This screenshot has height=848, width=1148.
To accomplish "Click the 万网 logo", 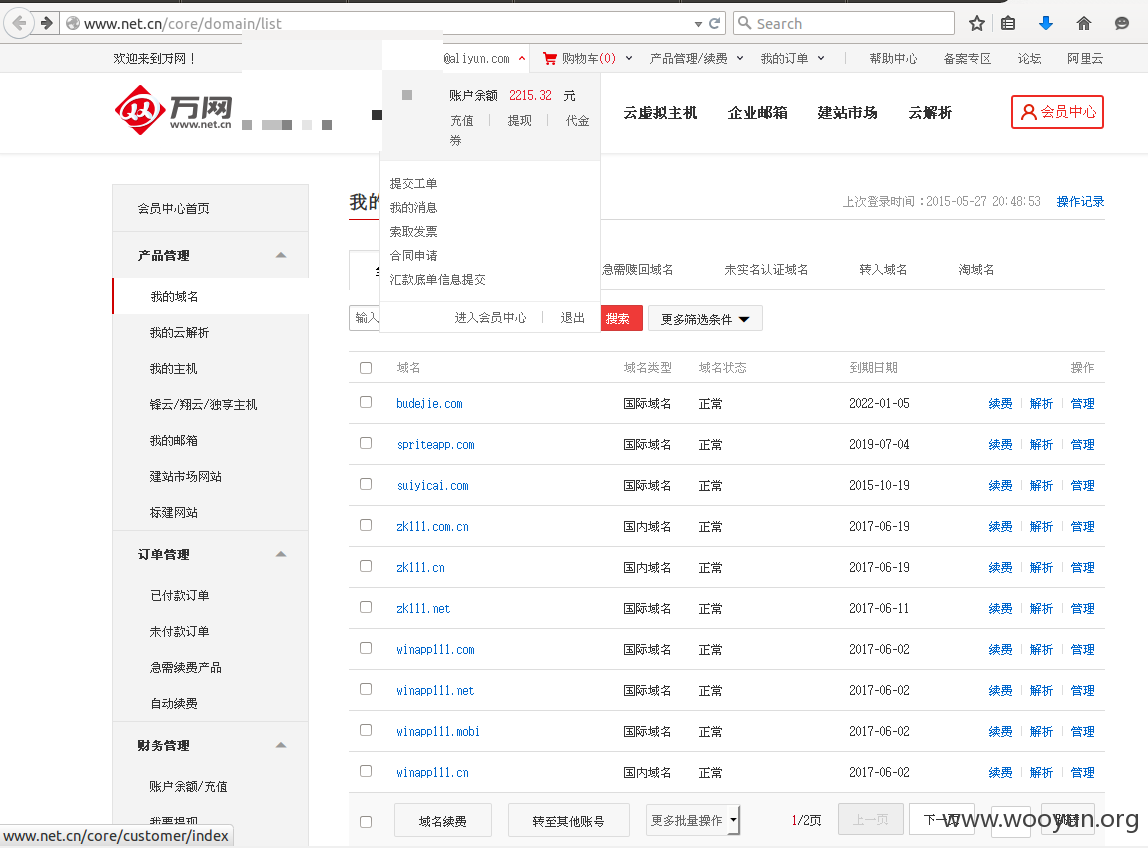I will pos(174,111).
